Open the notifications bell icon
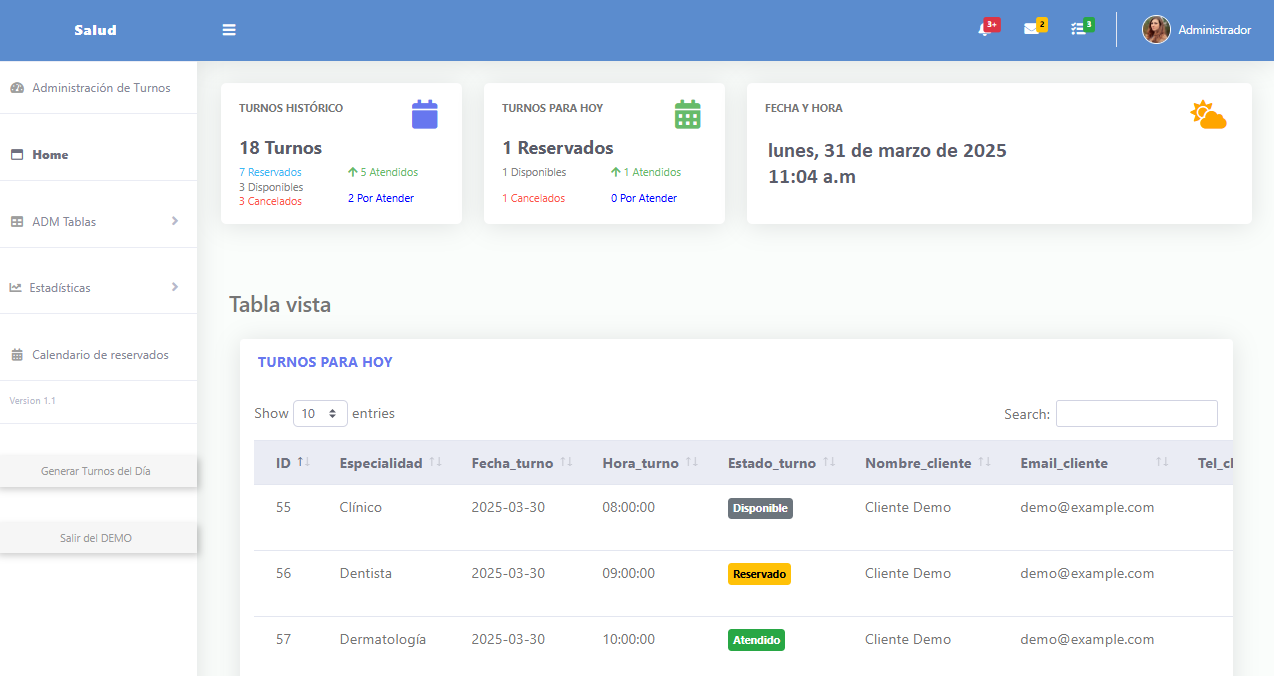 coord(985,29)
